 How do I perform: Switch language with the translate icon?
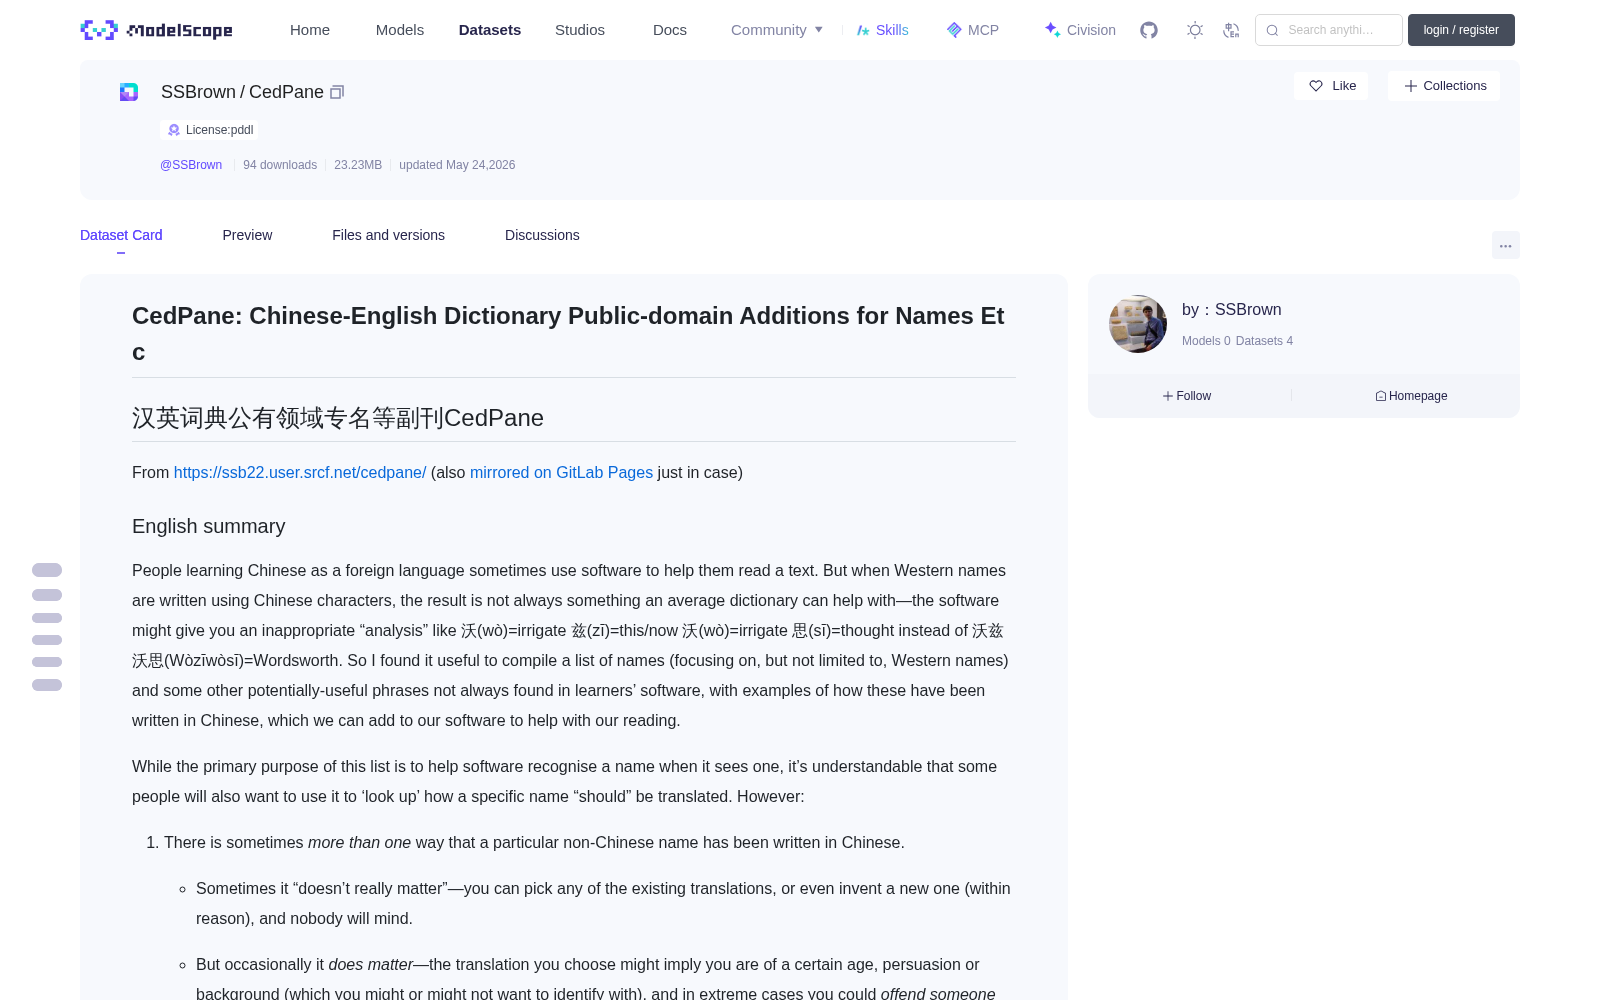pyautogui.click(x=1231, y=30)
